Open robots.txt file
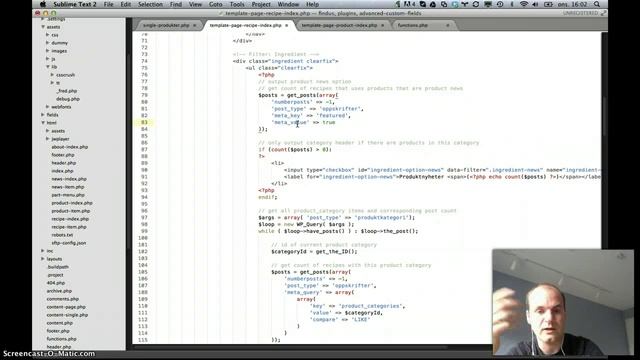This screenshot has width=640, height=360. click(62, 235)
